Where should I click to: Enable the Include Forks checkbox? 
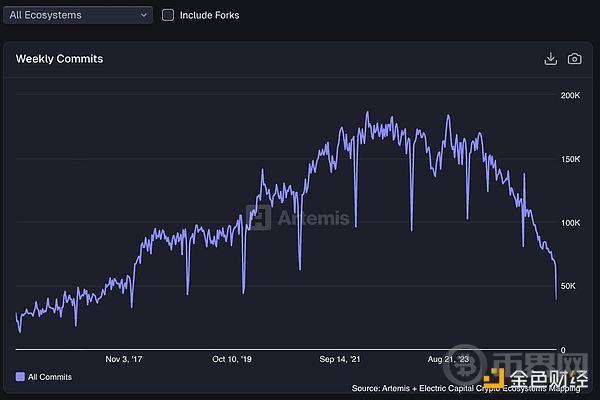point(168,15)
